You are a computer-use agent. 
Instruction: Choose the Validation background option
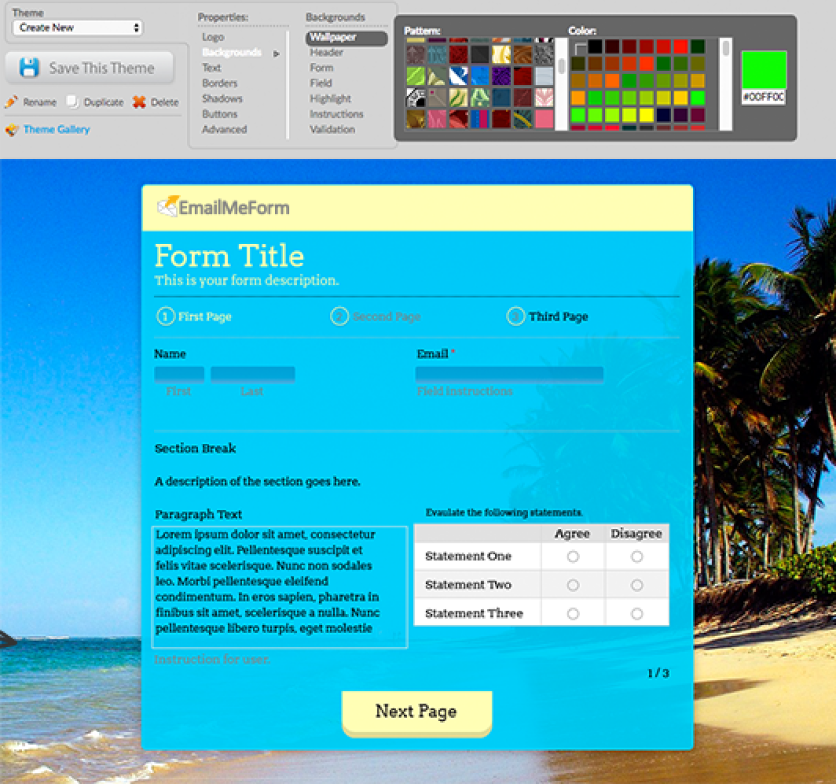coord(333,130)
